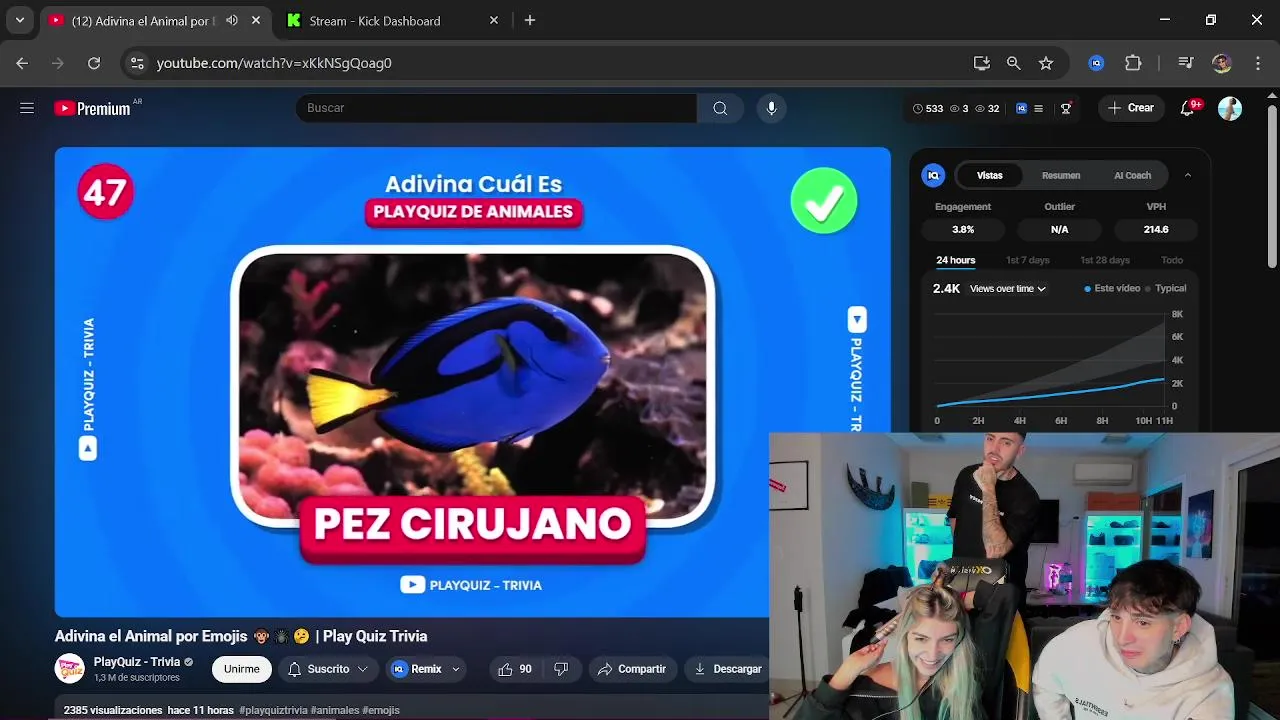Open the browser extensions puzzle icon

[x=1133, y=63]
